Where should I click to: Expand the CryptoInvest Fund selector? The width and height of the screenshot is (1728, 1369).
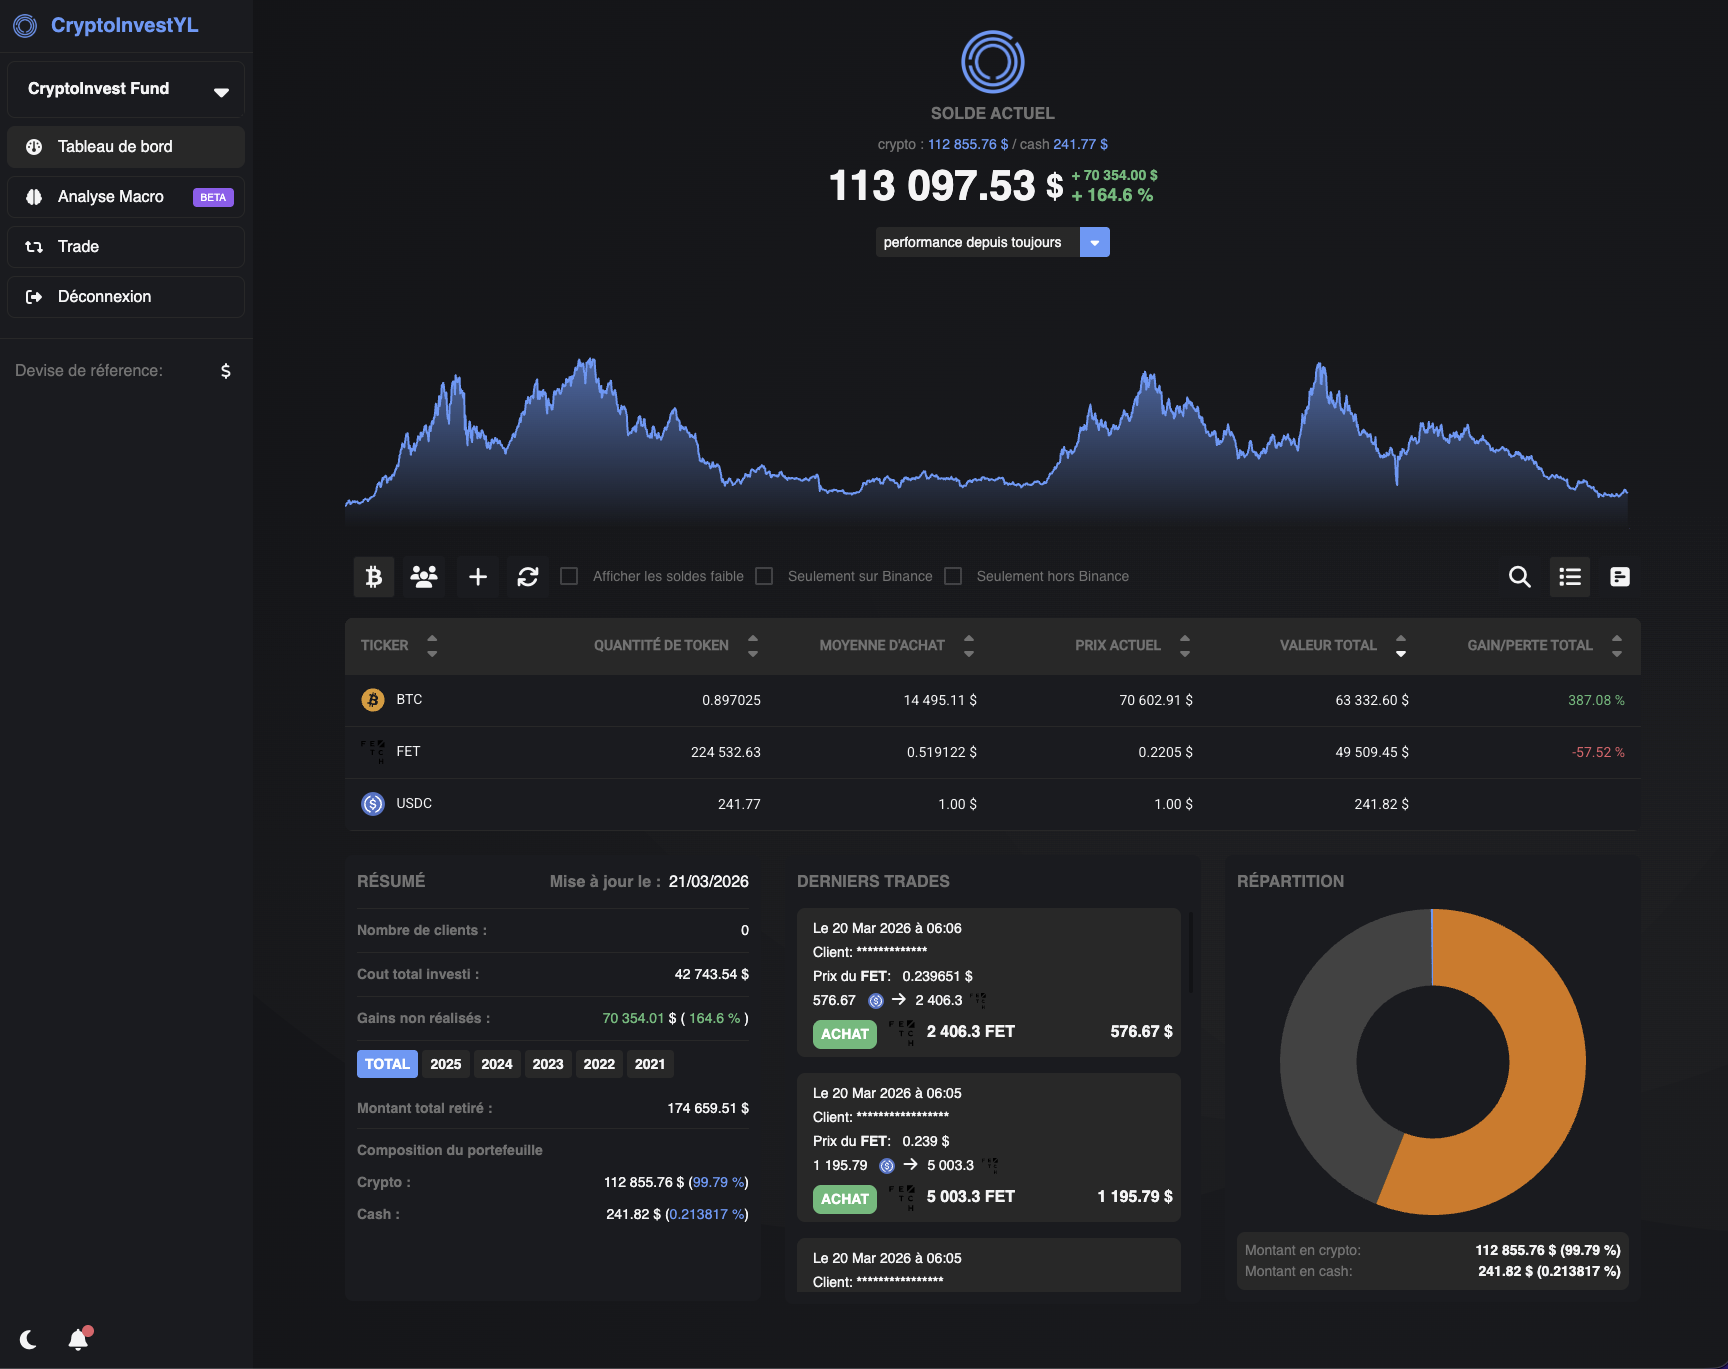tap(221, 89)
